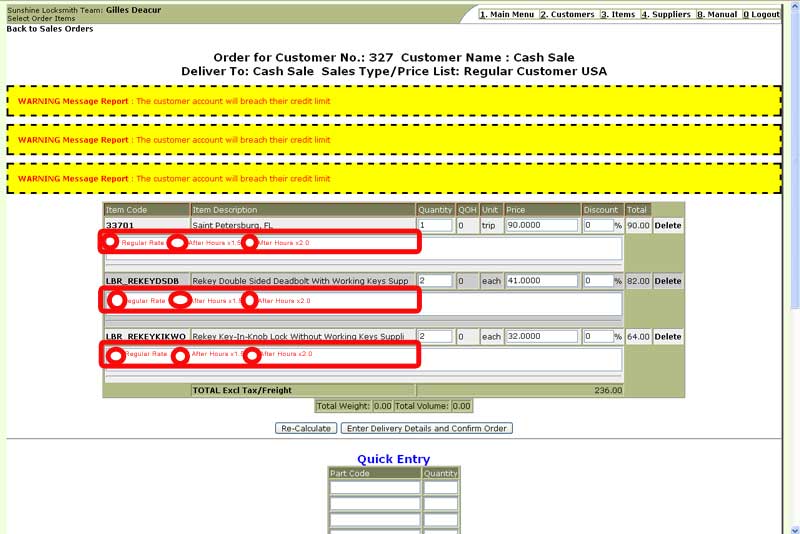
Task: Select Regular Rate for item 33701
Action: 110,242
